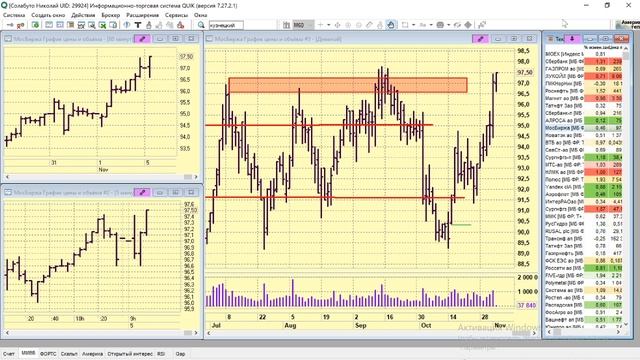Click the purple pen button on daily chart
This screenshot has height=360, width=640.
[x=480, y=39]
